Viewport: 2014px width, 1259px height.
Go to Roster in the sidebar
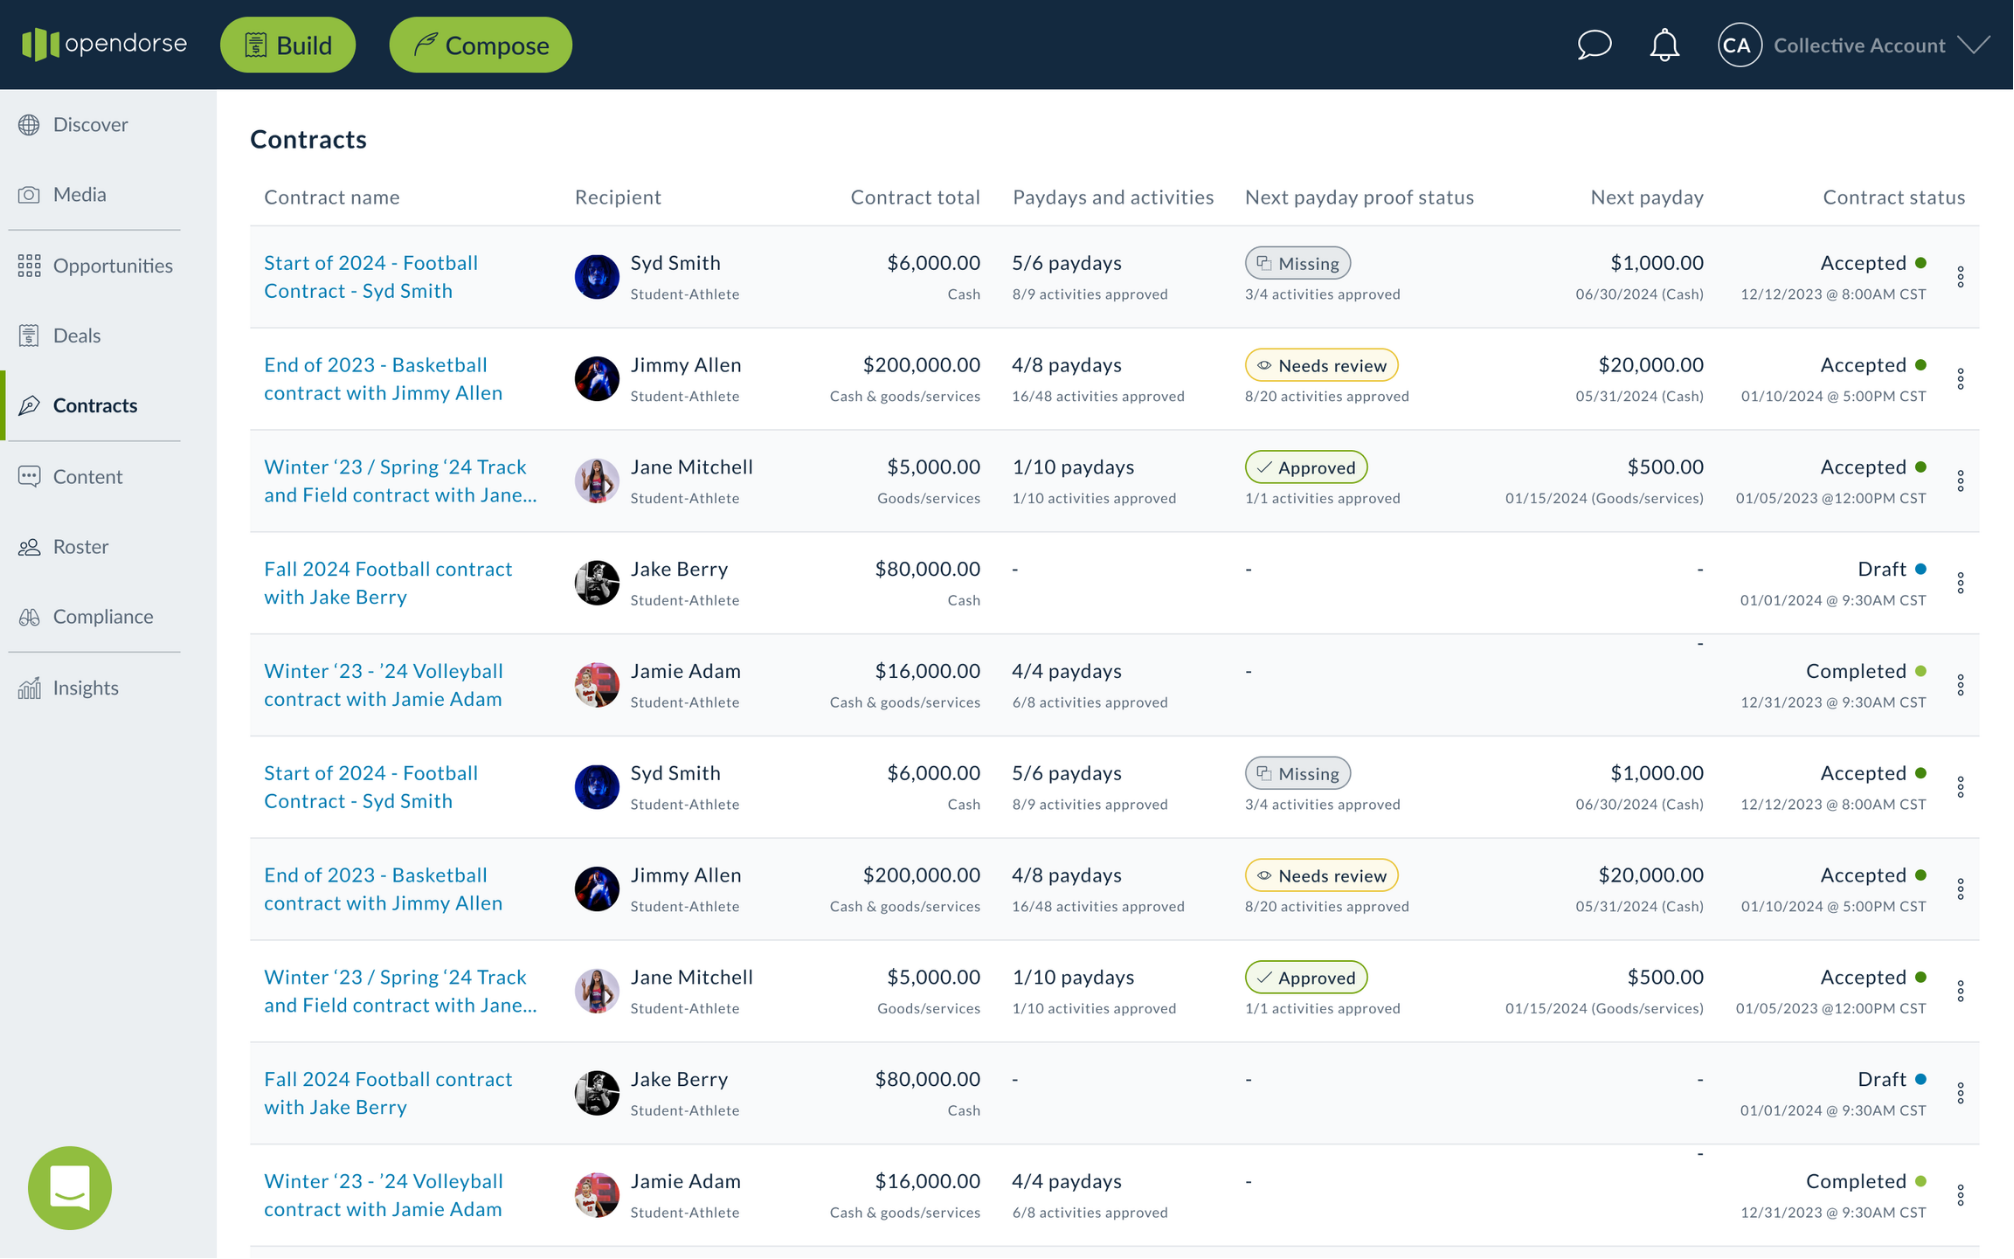(81, 546)
